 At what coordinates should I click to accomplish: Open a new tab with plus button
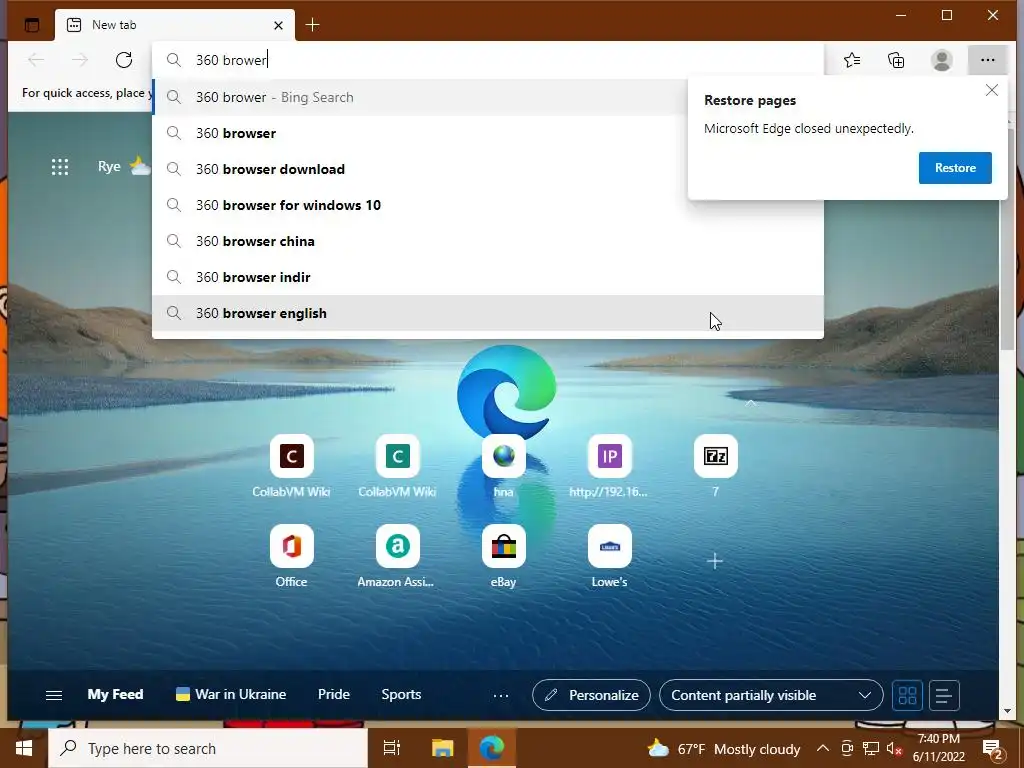(x=312, y=25)
